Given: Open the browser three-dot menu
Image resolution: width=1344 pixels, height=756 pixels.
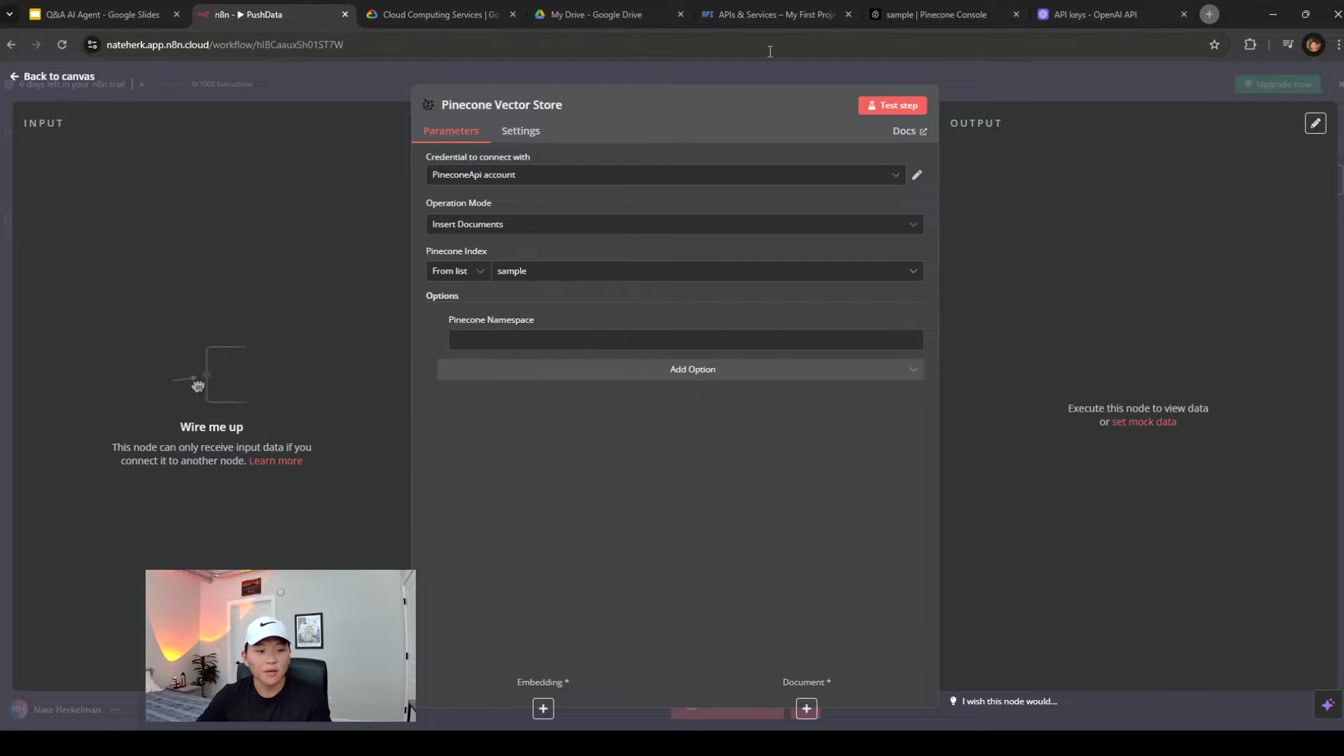Looking at the screenshot, I should click(x=1338, y=45).
